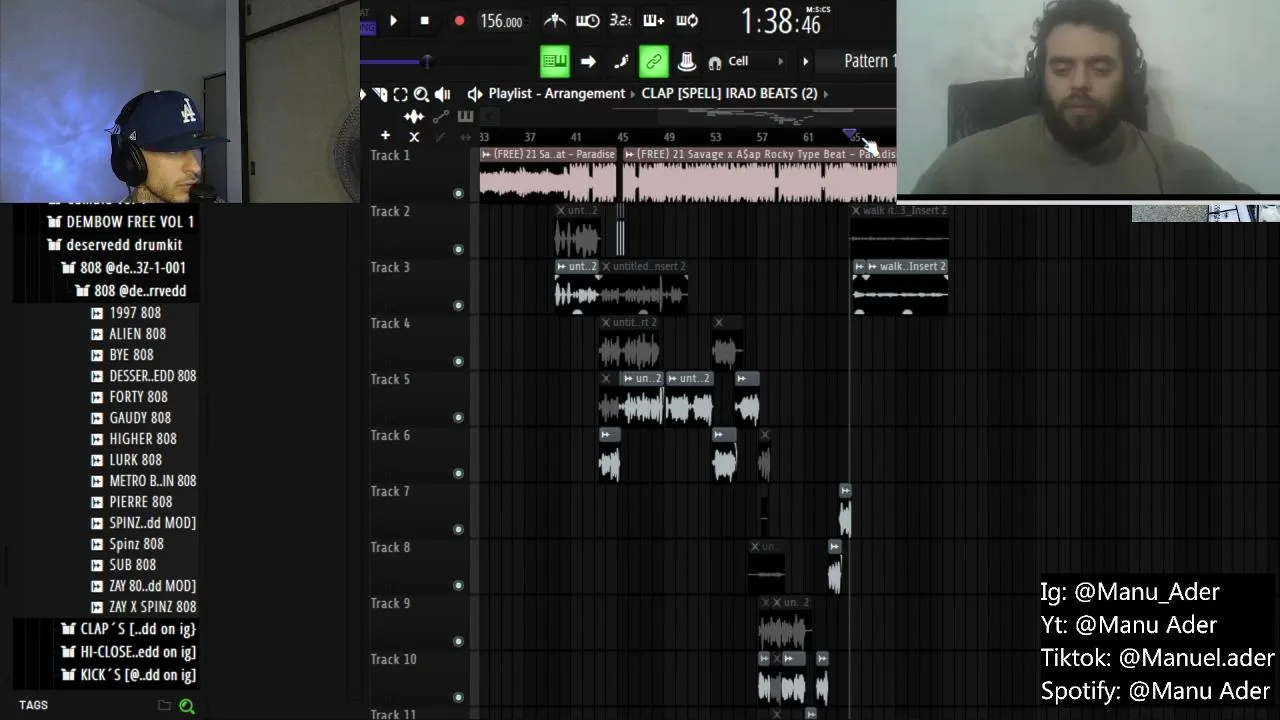1280x720 pixels.
Task: Click the folder icon beside TAGS
Action: click(x=164, y=706)
